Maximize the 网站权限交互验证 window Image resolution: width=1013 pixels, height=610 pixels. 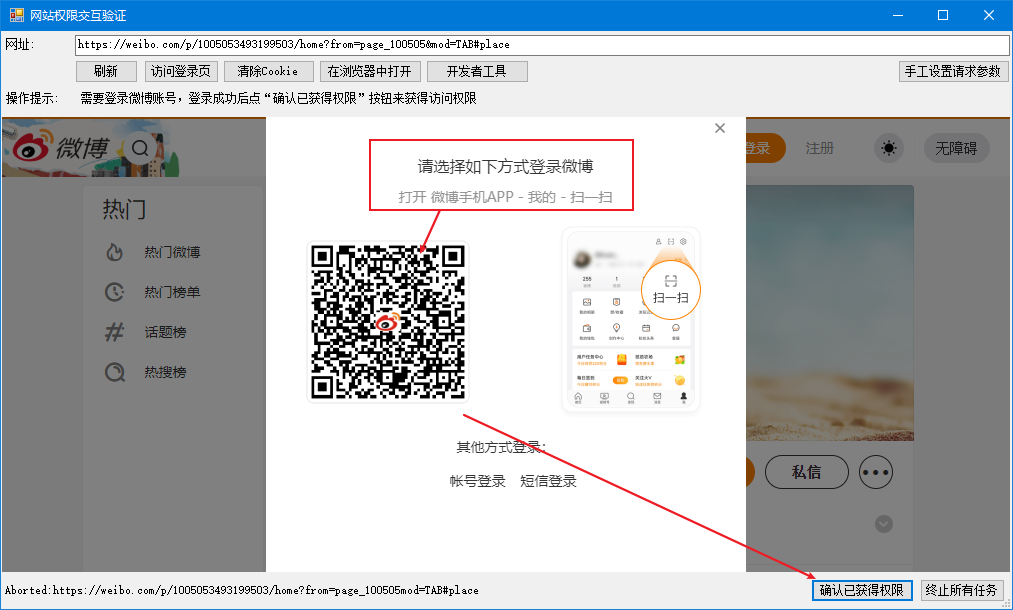[943, 15]
